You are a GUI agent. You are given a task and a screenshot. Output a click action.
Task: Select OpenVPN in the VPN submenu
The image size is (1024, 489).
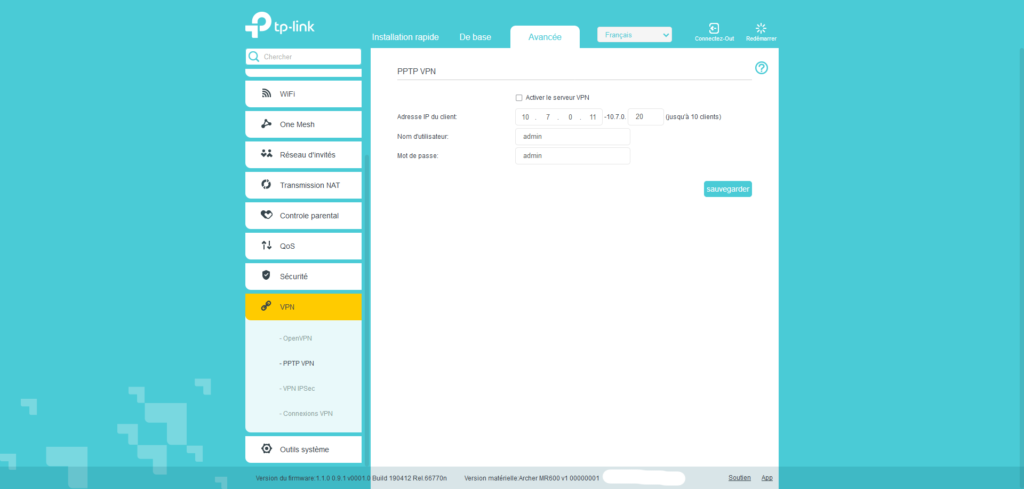pyautogui.click(x=298, y=338)
